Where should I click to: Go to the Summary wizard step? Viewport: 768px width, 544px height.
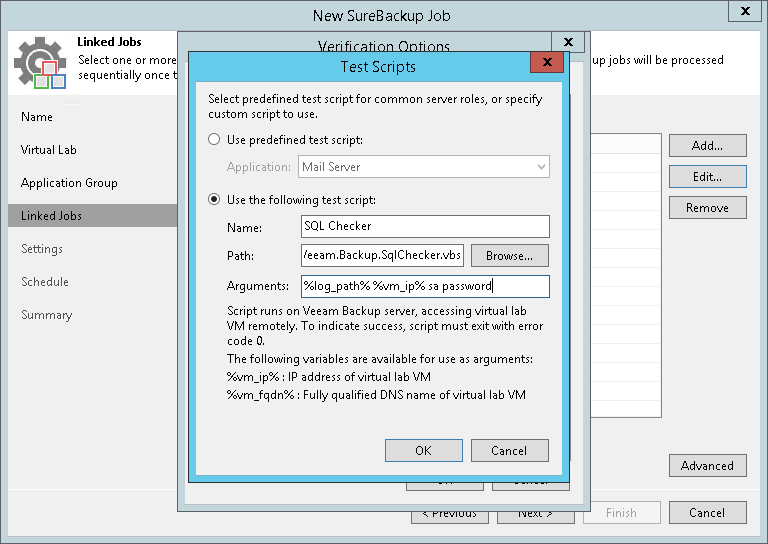(x=47, y=314)
